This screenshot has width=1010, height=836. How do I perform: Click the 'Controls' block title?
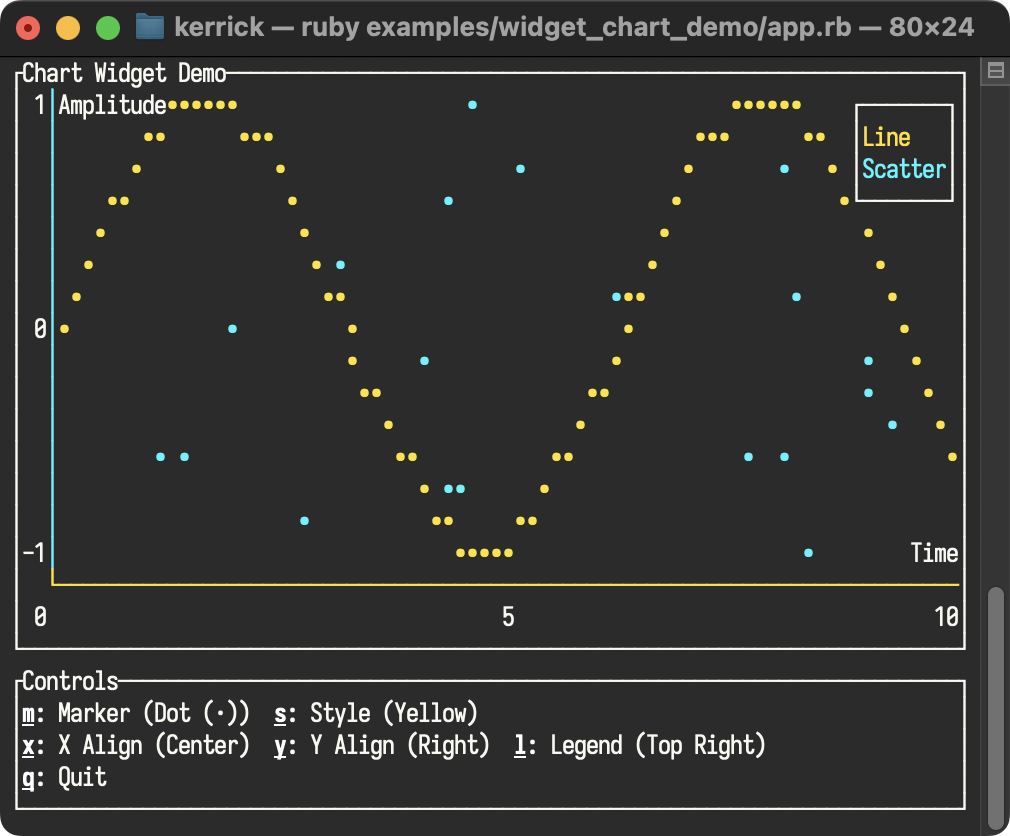[x=70, y=681]
